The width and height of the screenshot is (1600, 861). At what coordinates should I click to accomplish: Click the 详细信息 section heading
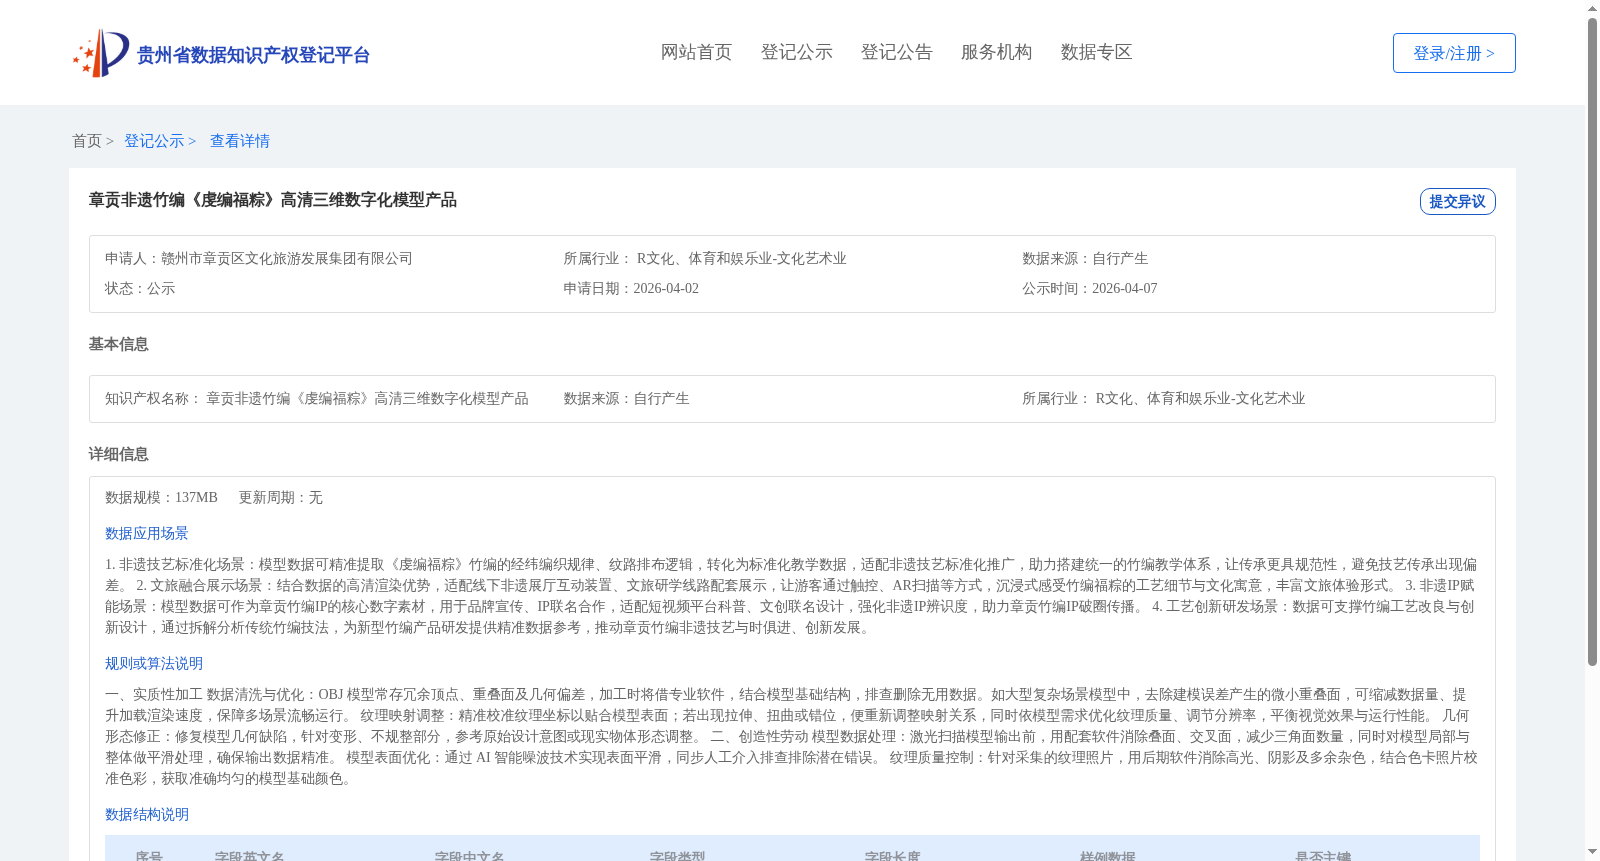point(118,454)
